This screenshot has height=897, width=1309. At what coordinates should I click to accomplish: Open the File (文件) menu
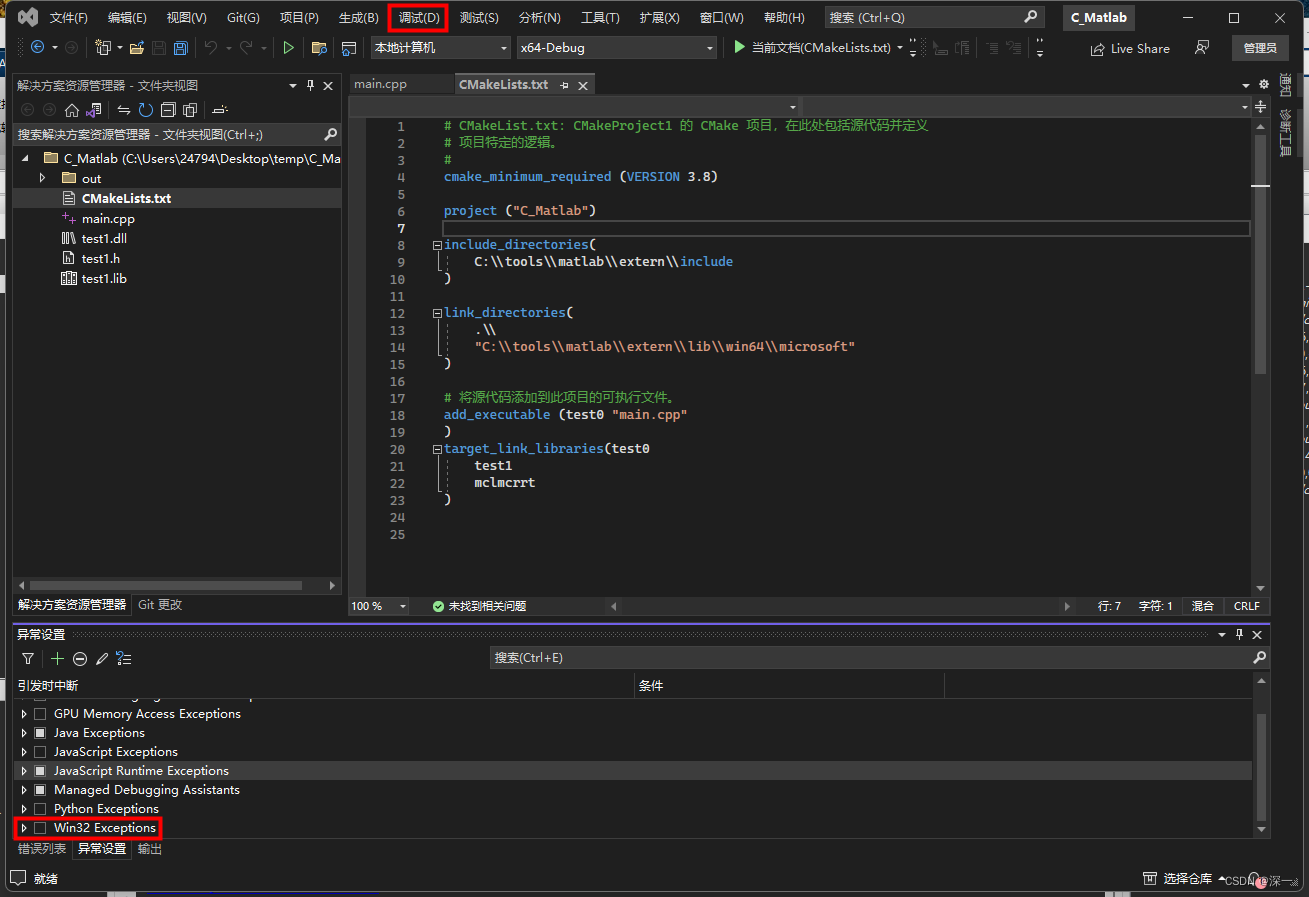(69, 18)
